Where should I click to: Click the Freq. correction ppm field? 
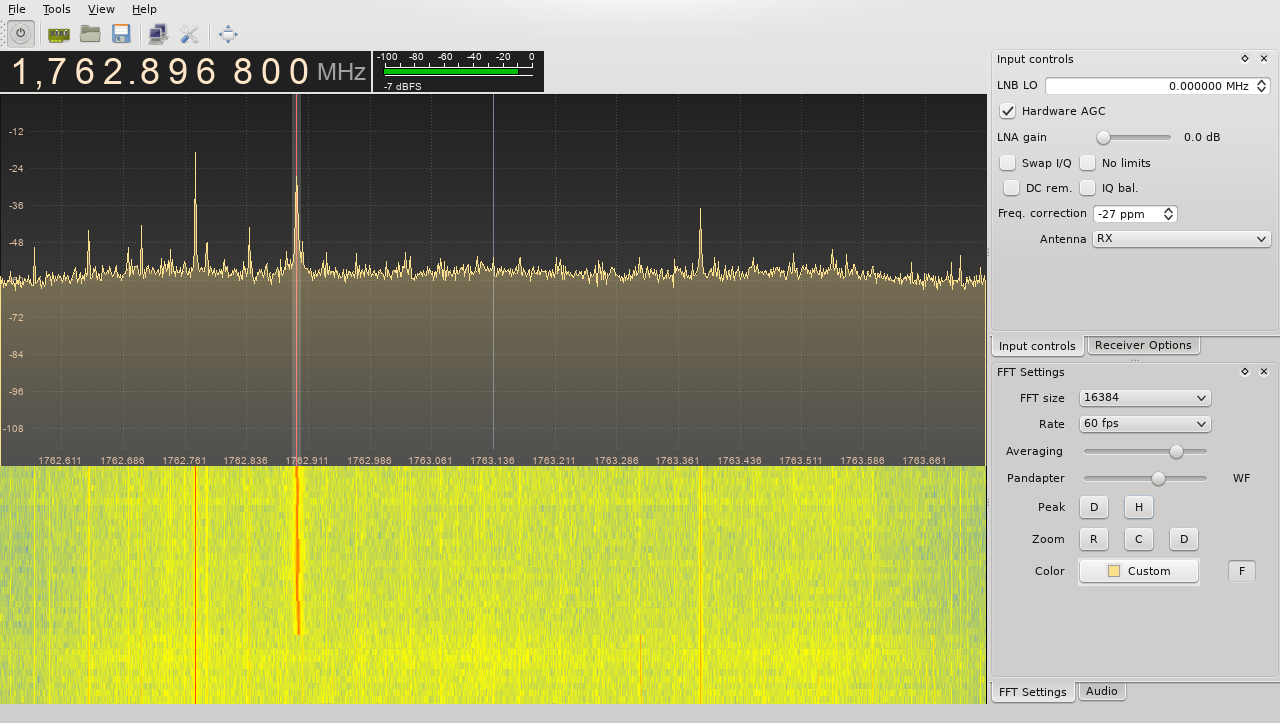(1128, 213)
